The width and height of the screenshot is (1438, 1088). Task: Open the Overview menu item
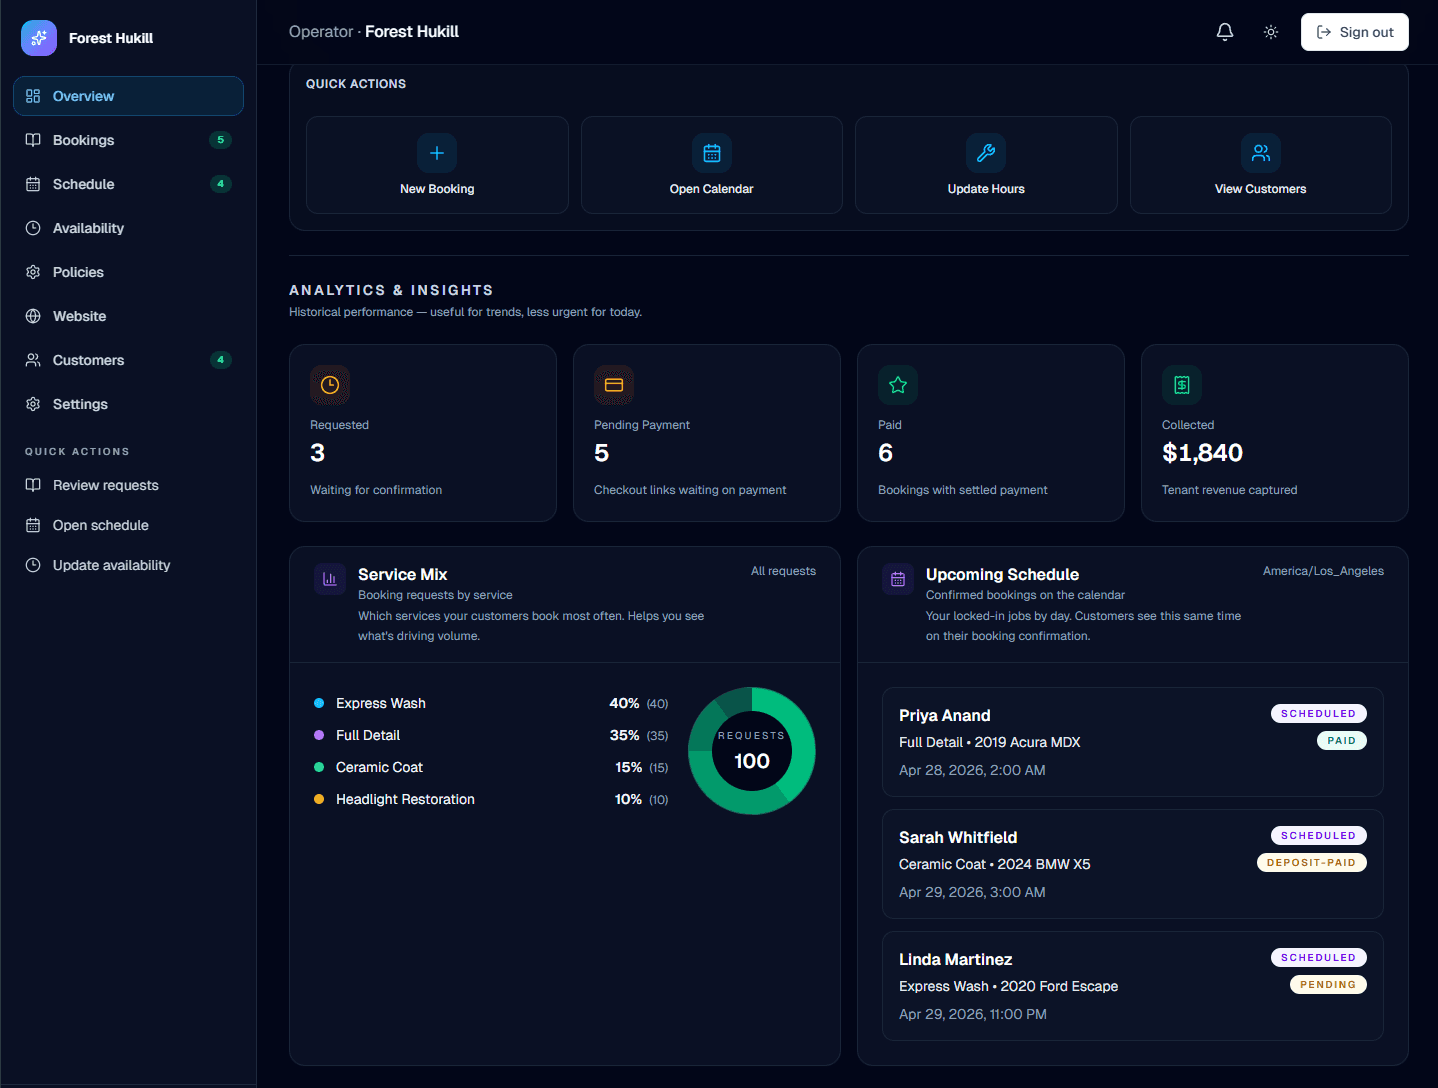point(128,96)
